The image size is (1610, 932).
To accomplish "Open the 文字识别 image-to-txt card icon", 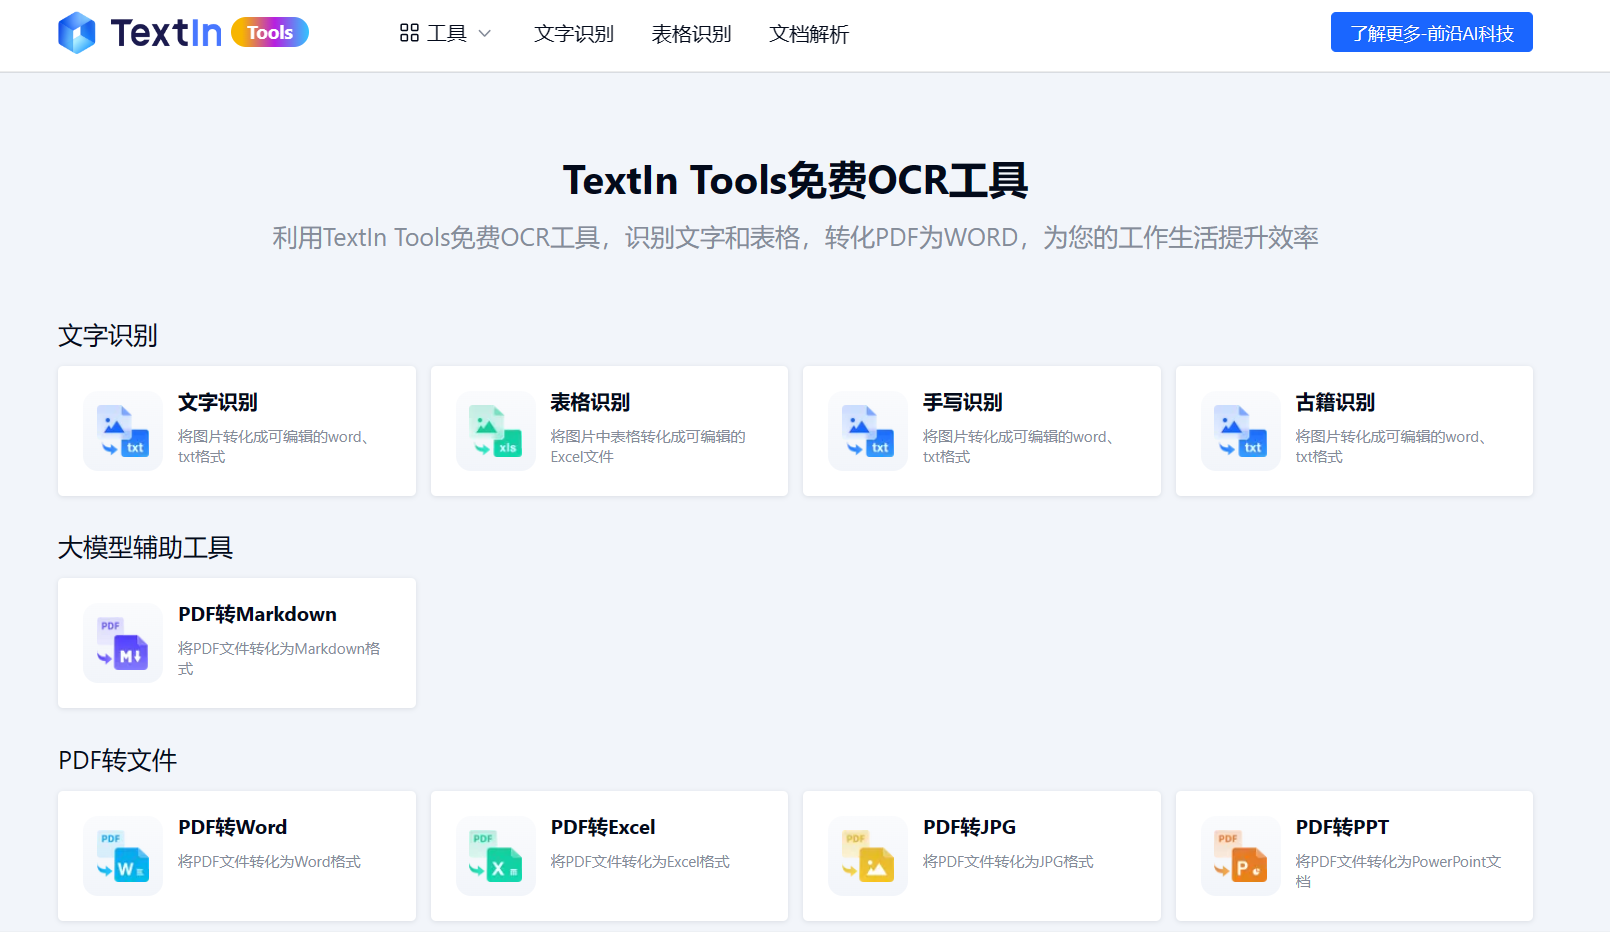I will tap(123, 431).
